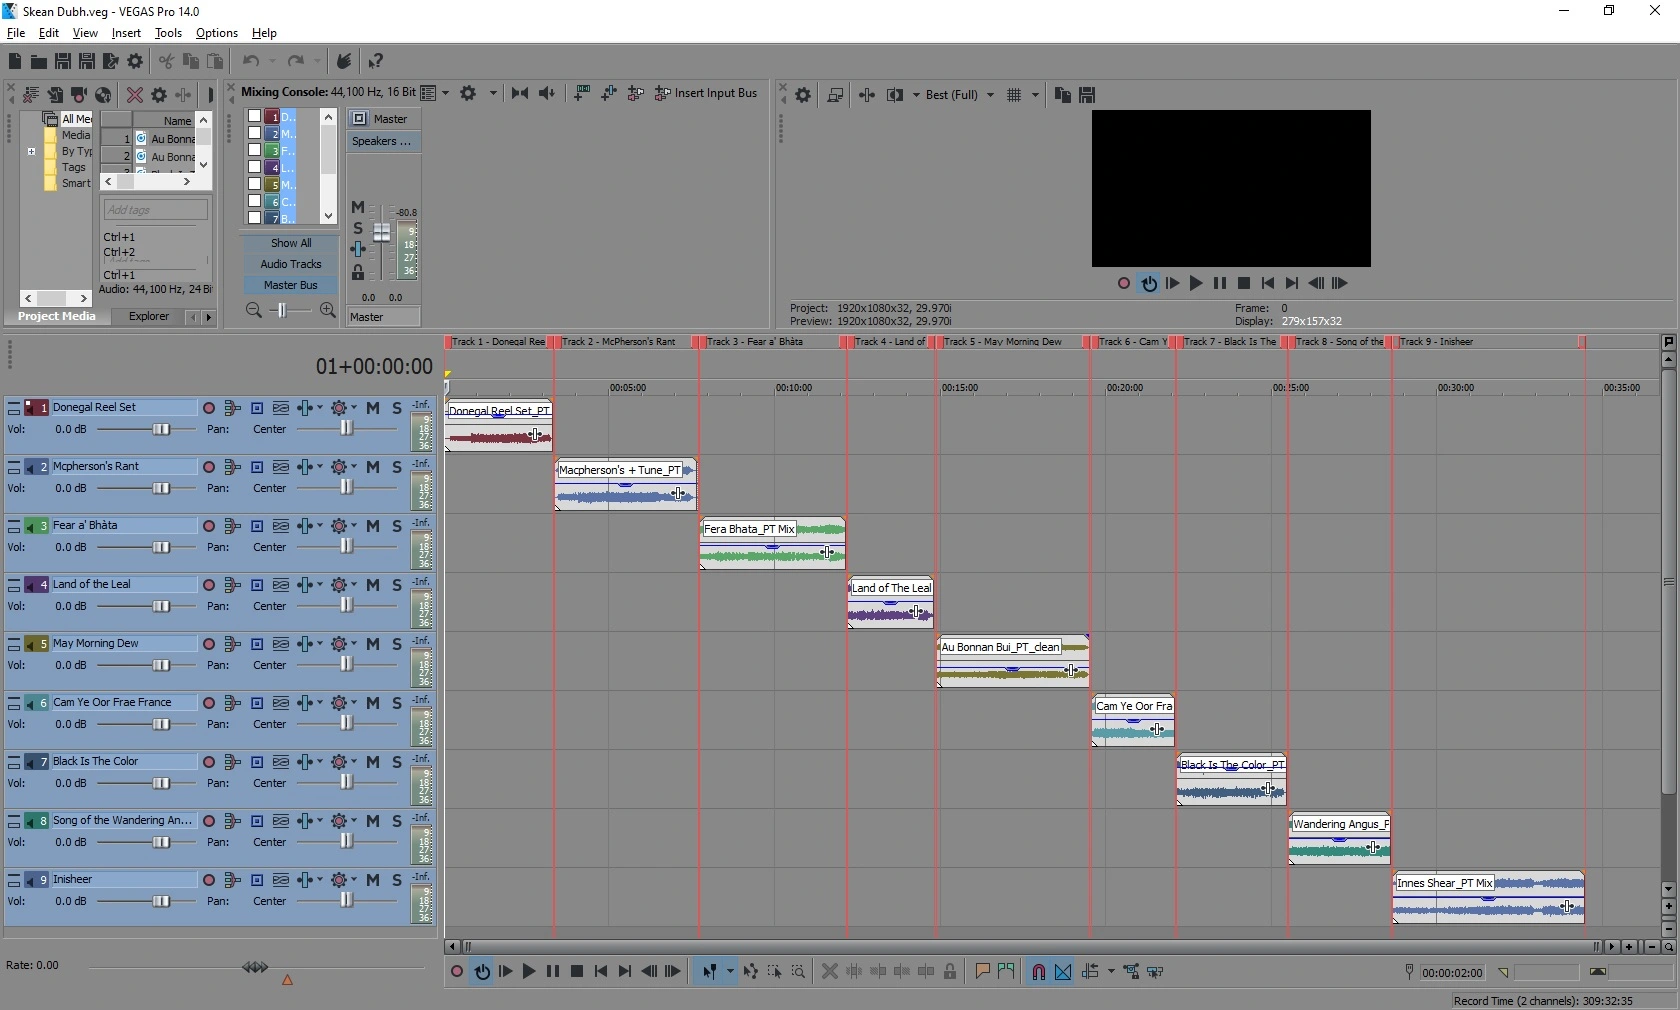Click the Inisheer track pan slider handle

[x=346, y=900]
